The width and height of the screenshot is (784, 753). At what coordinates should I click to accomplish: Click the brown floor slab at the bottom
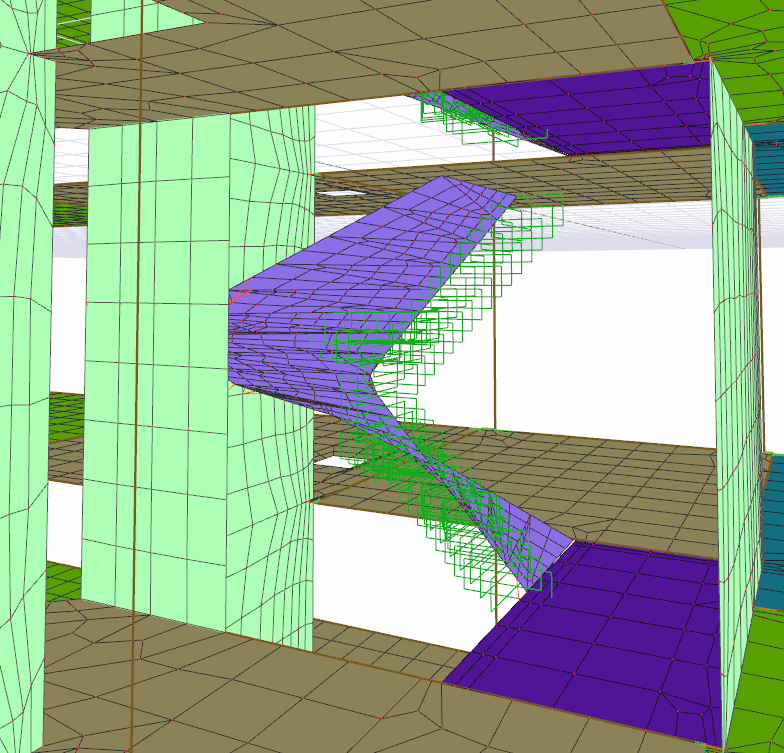[x=250, y=700]
